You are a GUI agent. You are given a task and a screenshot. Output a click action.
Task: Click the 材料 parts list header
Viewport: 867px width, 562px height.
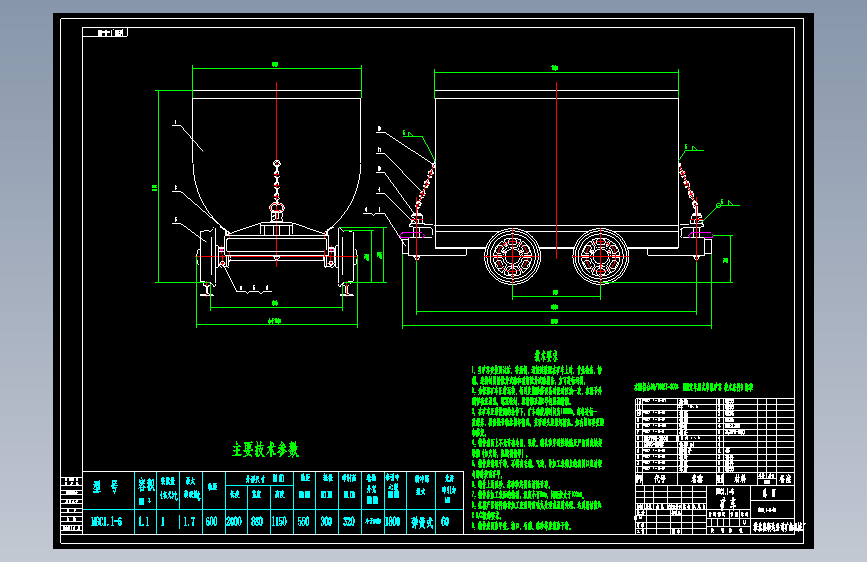pos(740,479)
